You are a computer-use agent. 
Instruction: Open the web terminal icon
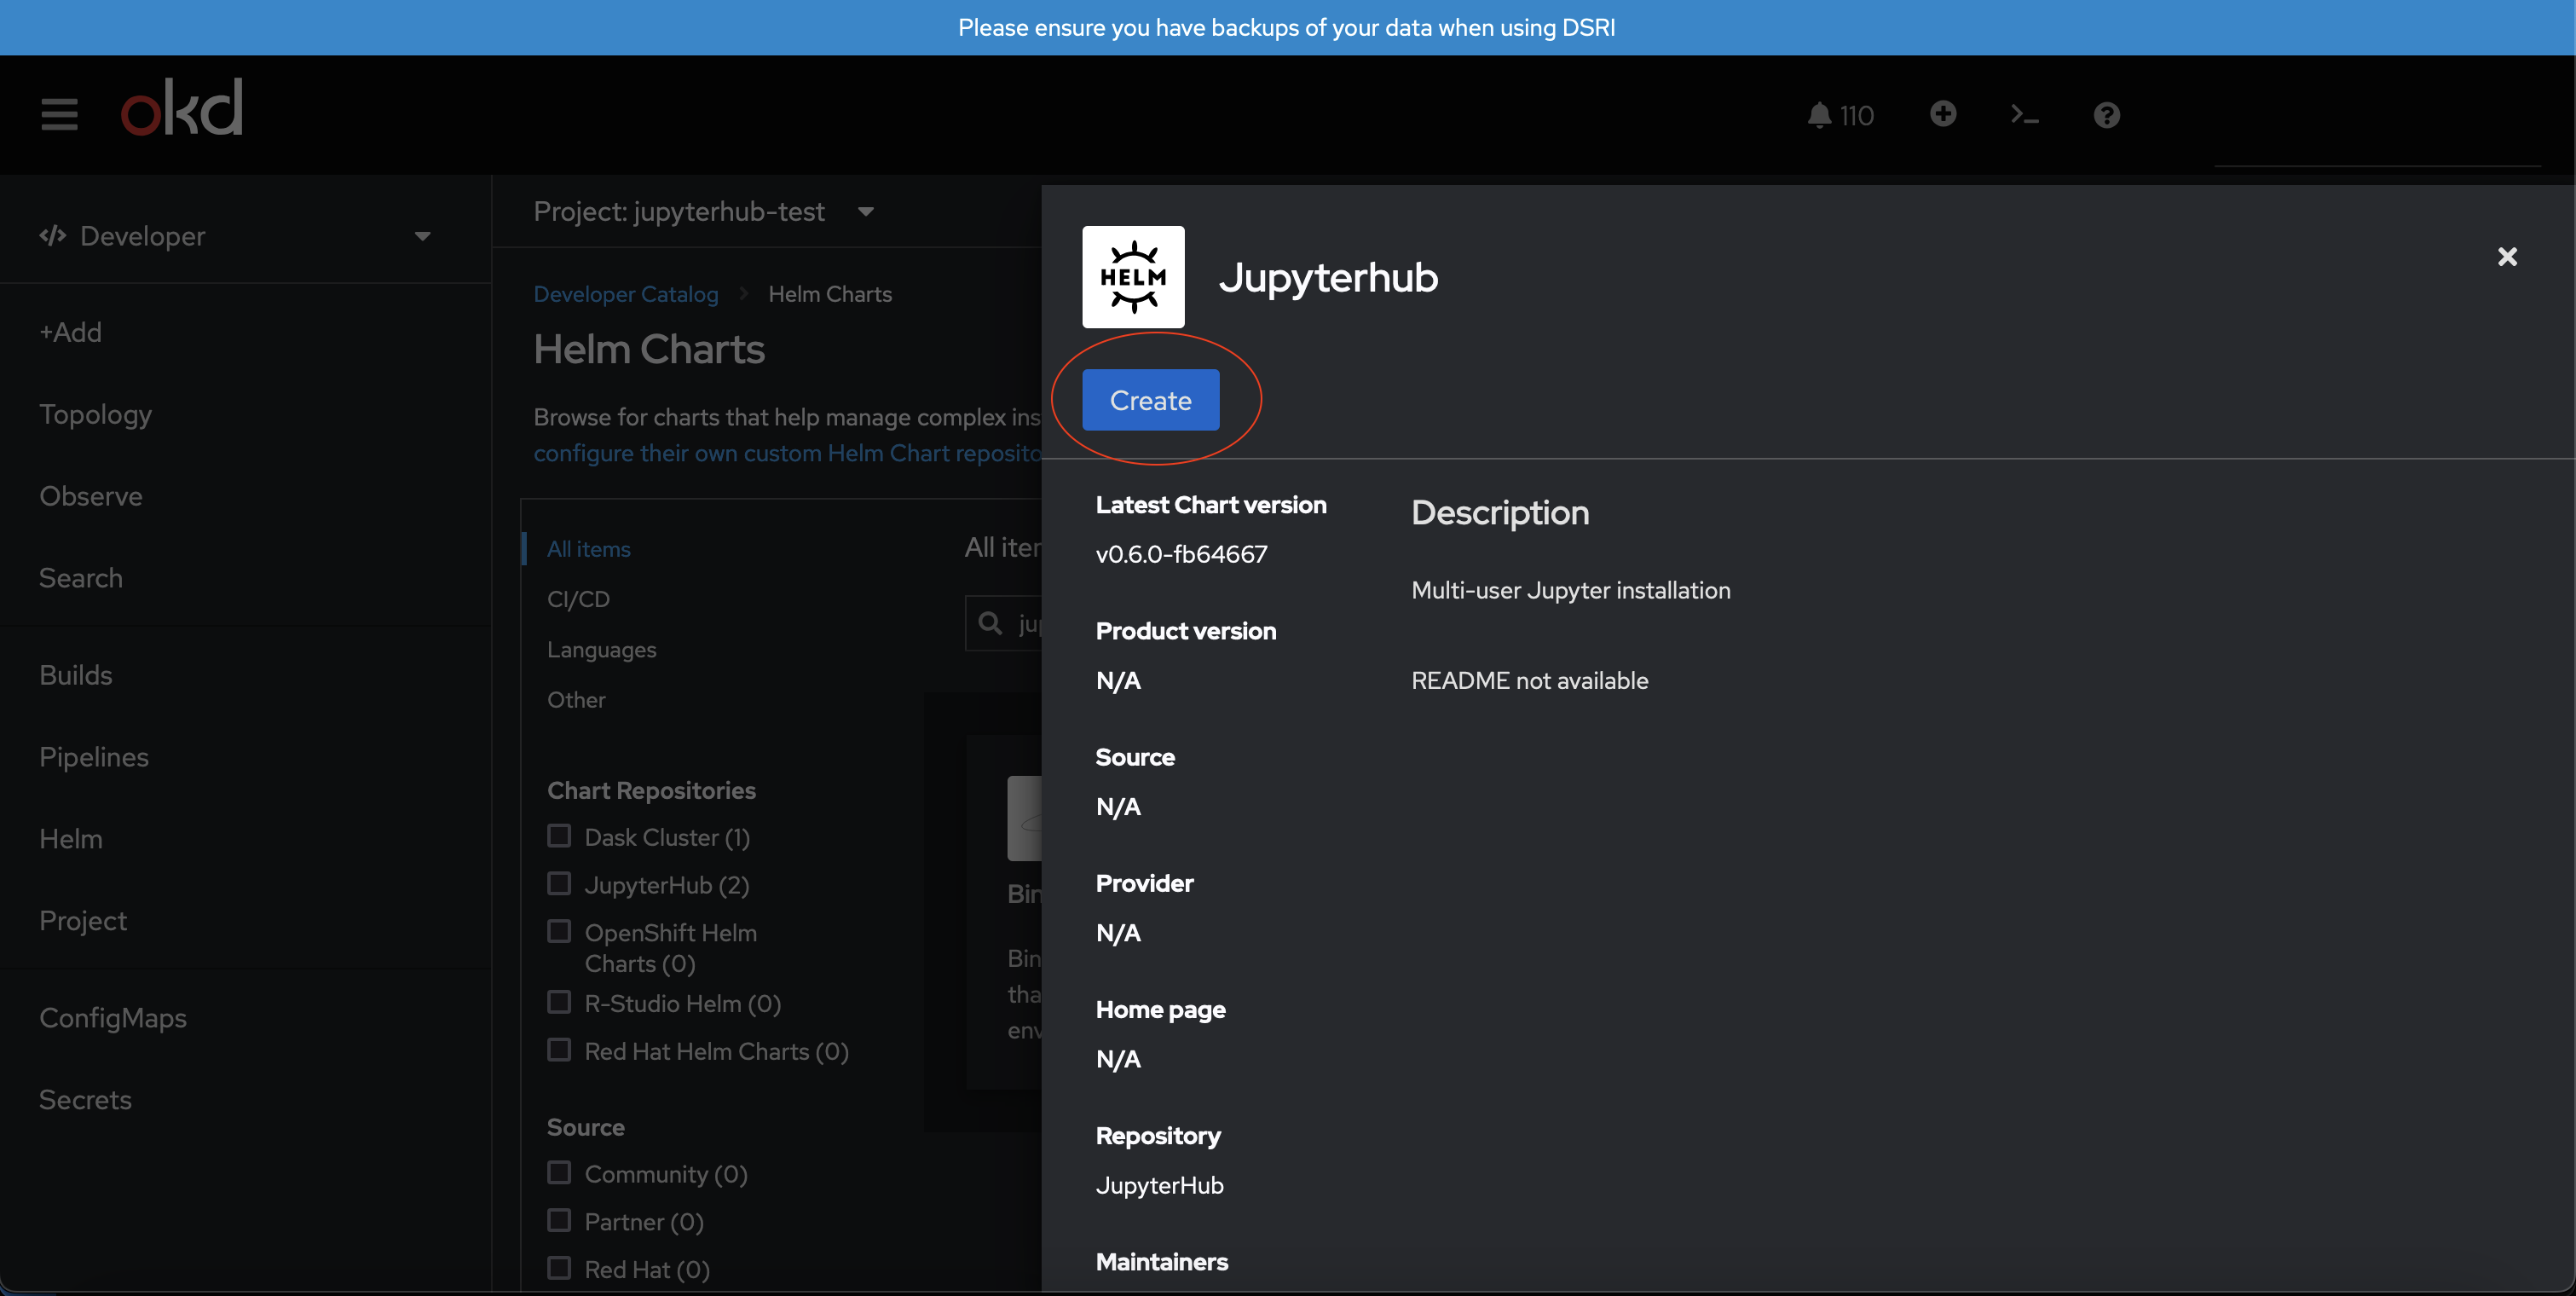click(2024, 115)
